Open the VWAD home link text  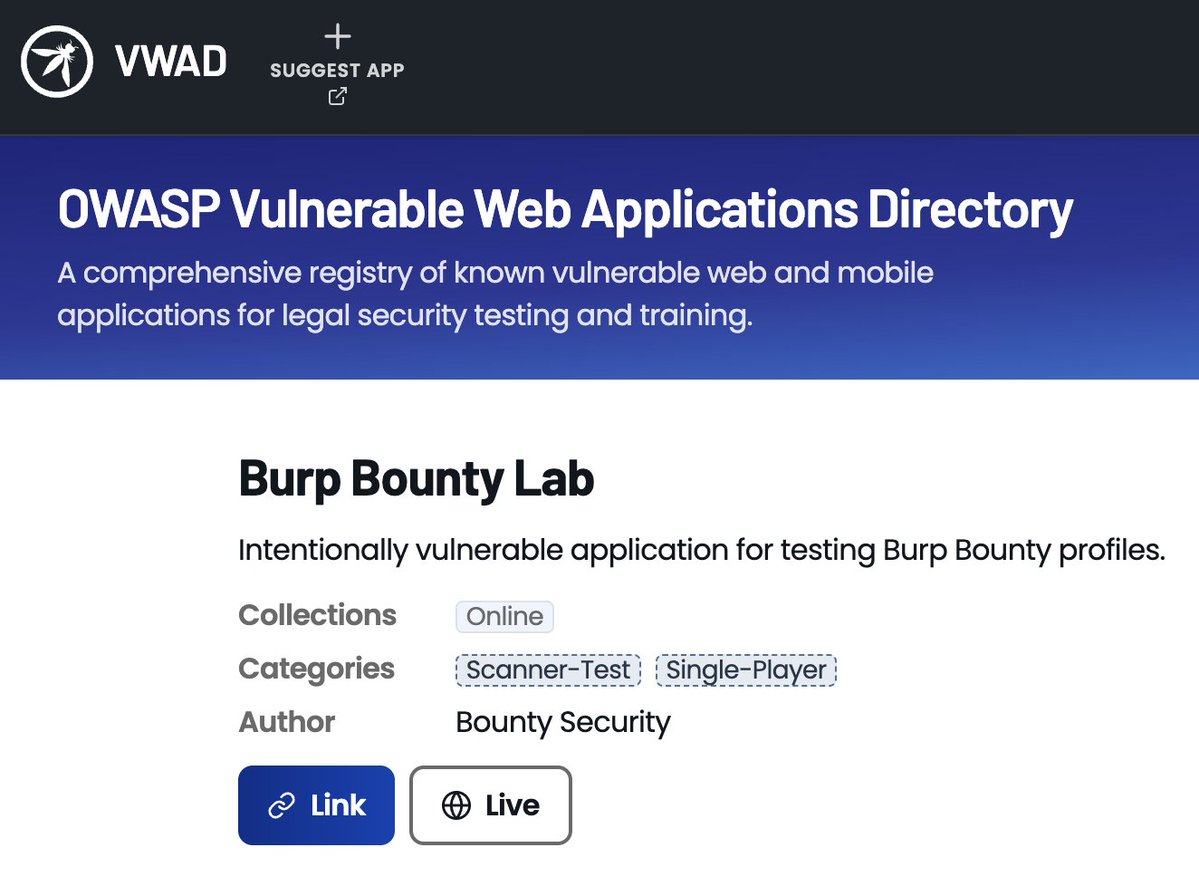point(171,61)
